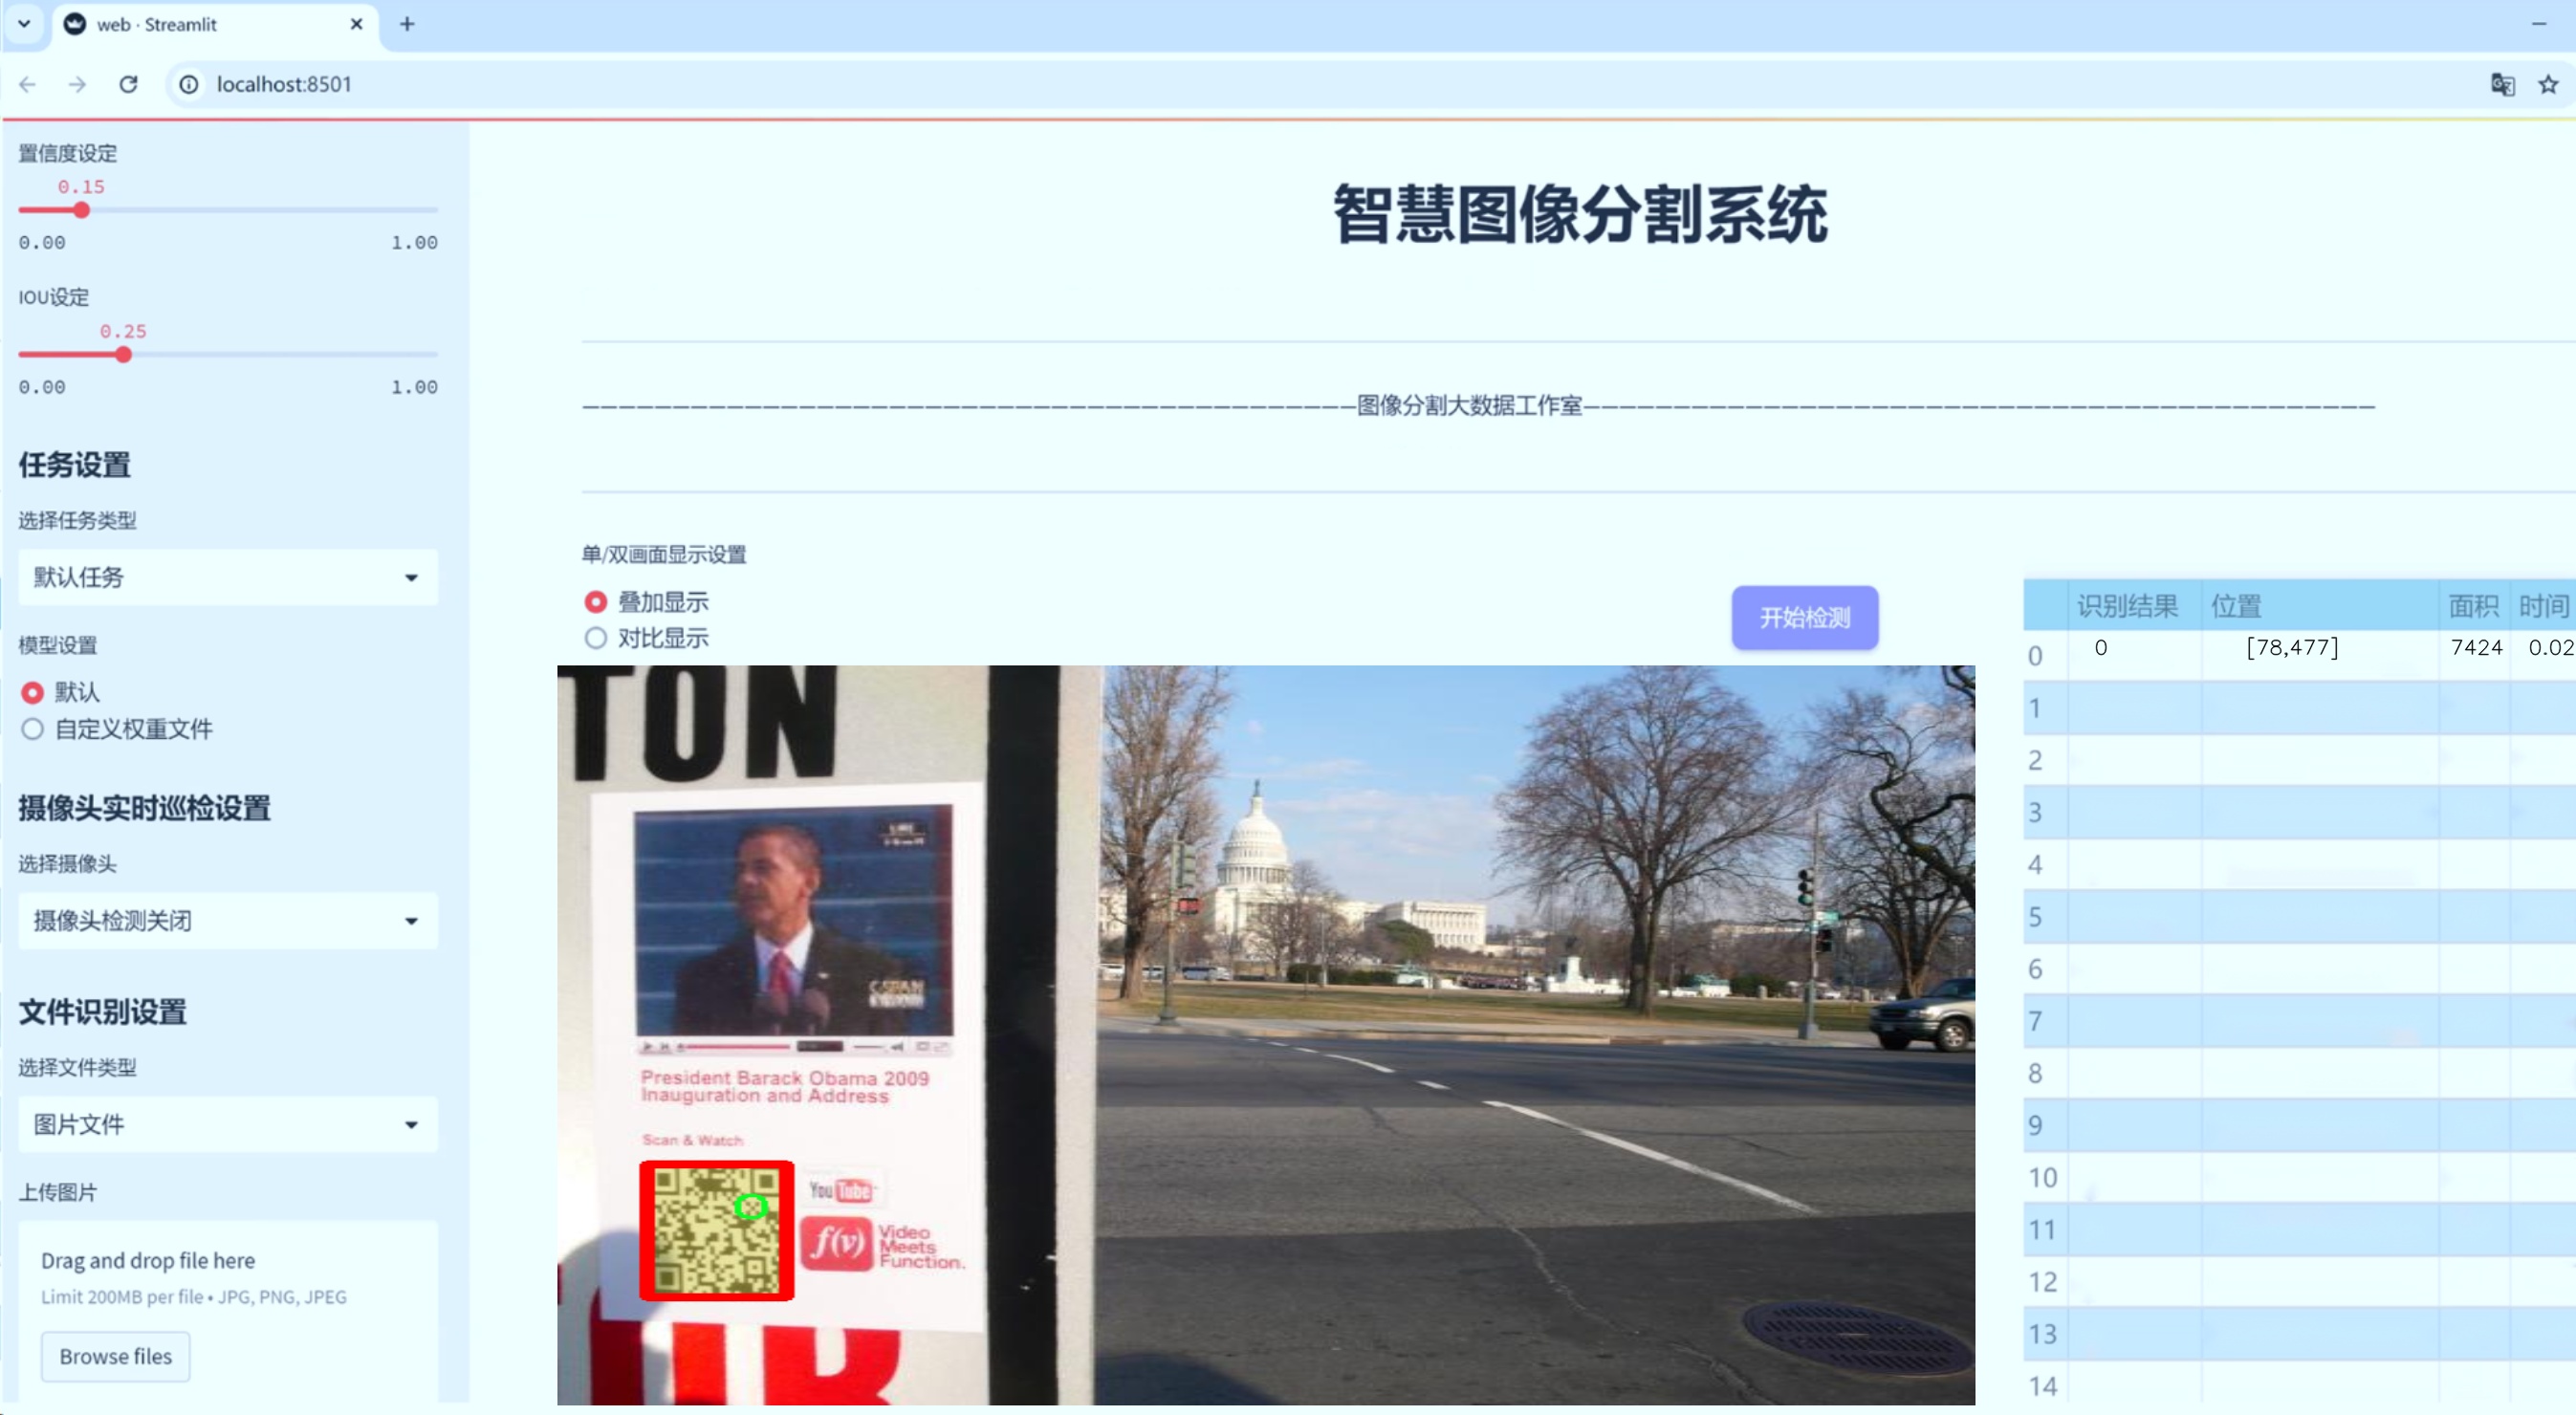
Task: Close the web · Streamlit tab
Action: pos(356,24)
